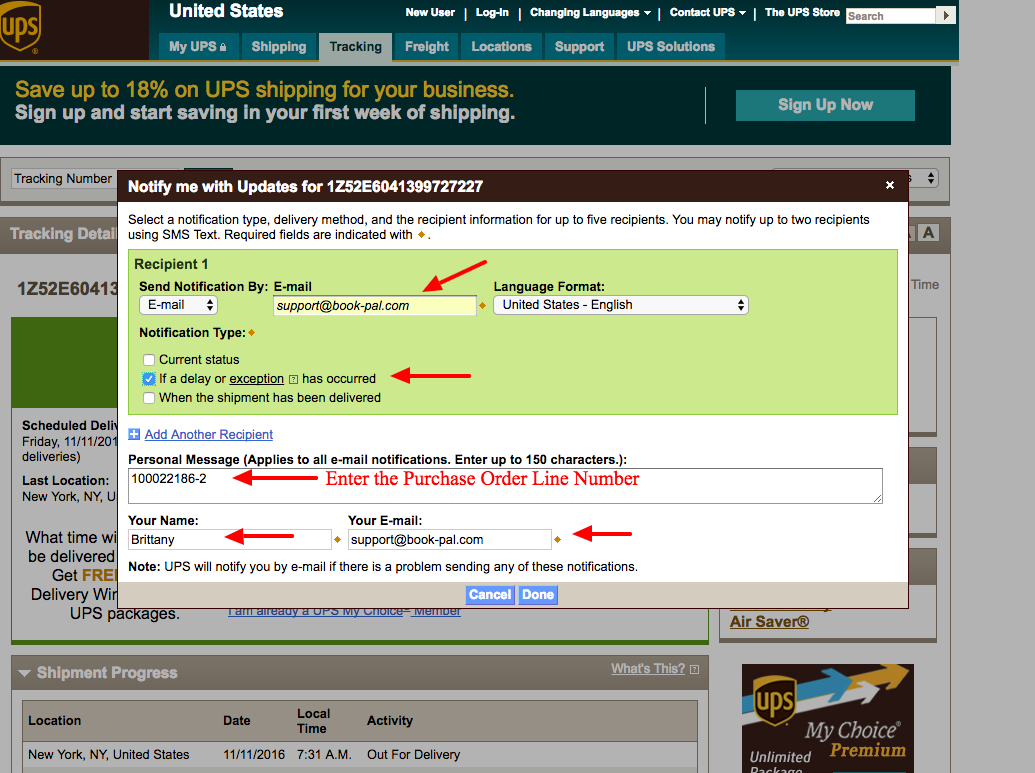The width and height of the screenshot is (1035, 773).
Task: Click the plus icon beside Add Another Recipient
Action: pos(134,434)
